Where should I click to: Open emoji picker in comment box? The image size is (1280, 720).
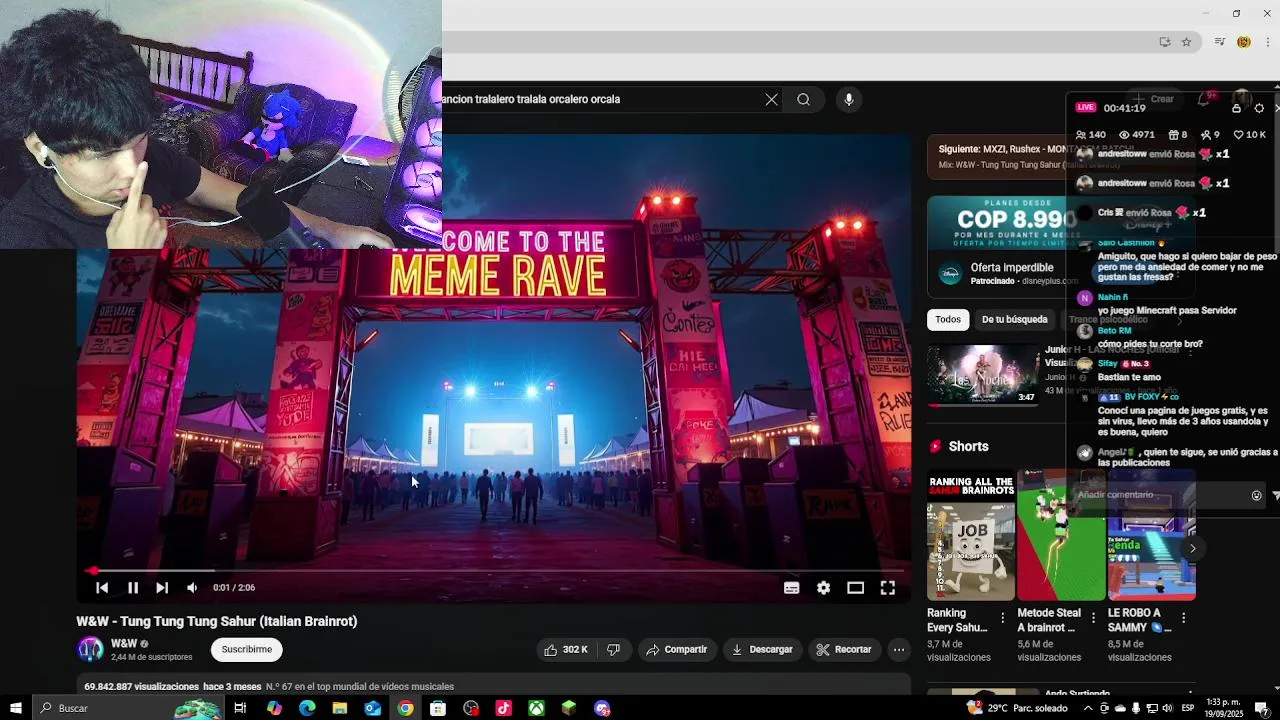point(1257,495)
